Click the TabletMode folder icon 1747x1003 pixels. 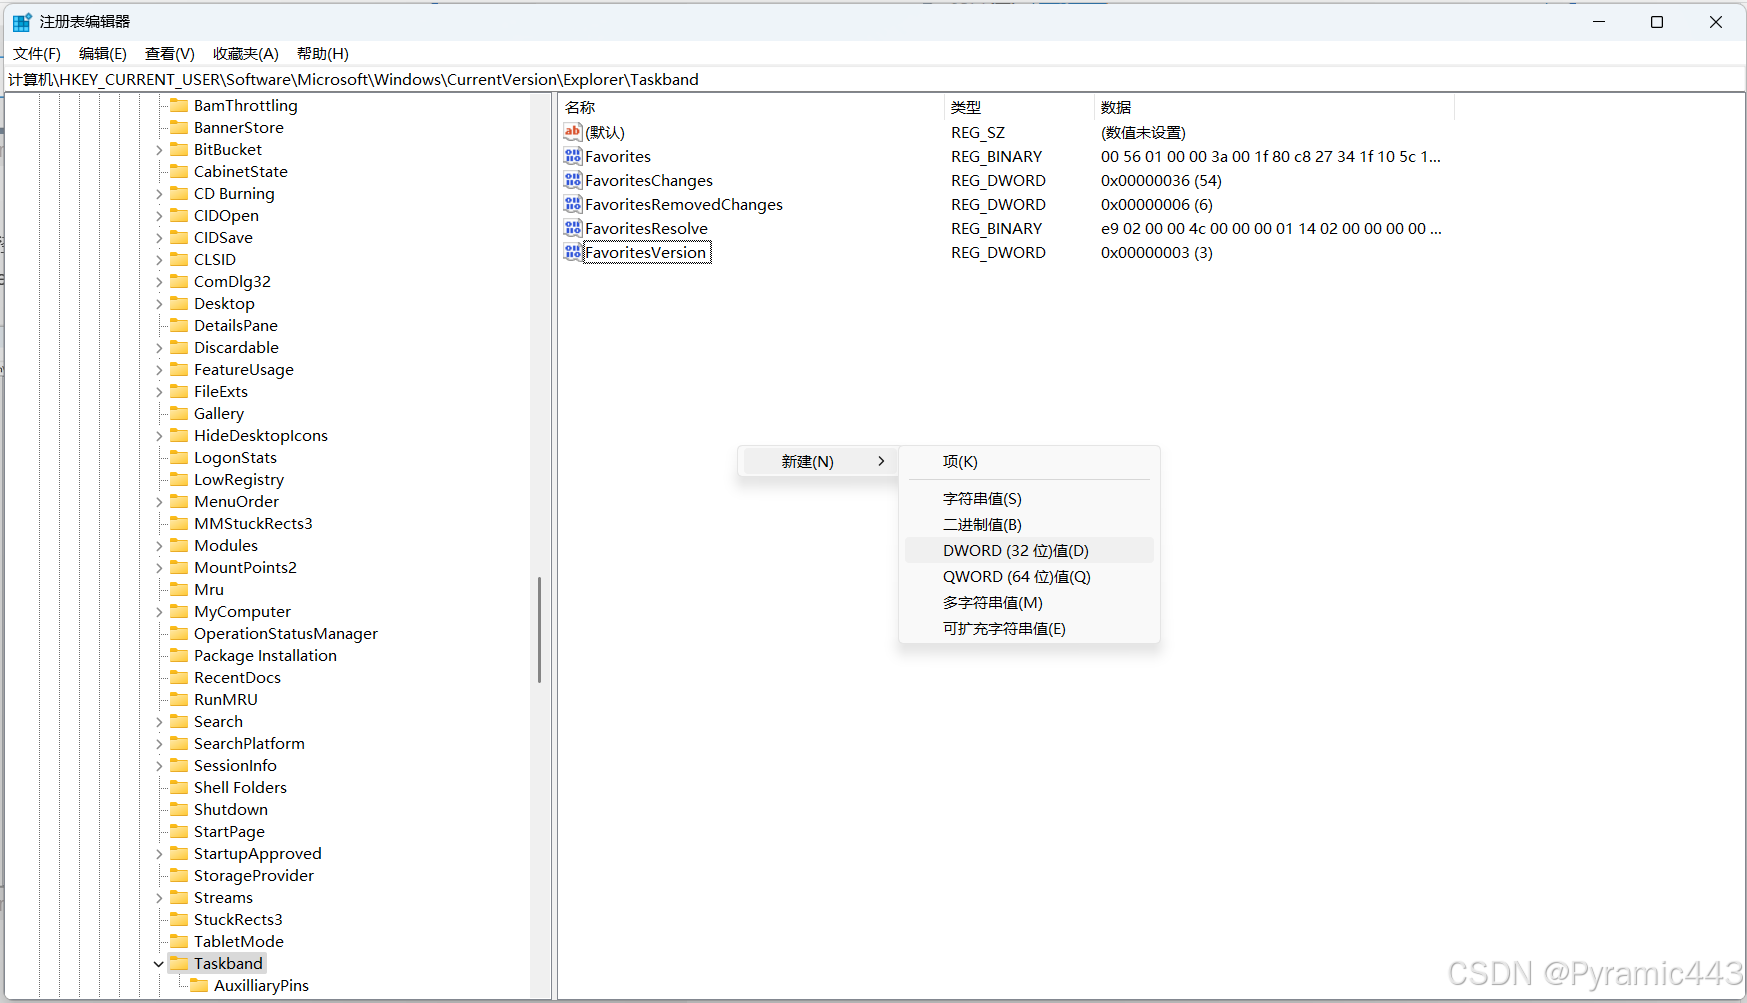tap(179, 941)
